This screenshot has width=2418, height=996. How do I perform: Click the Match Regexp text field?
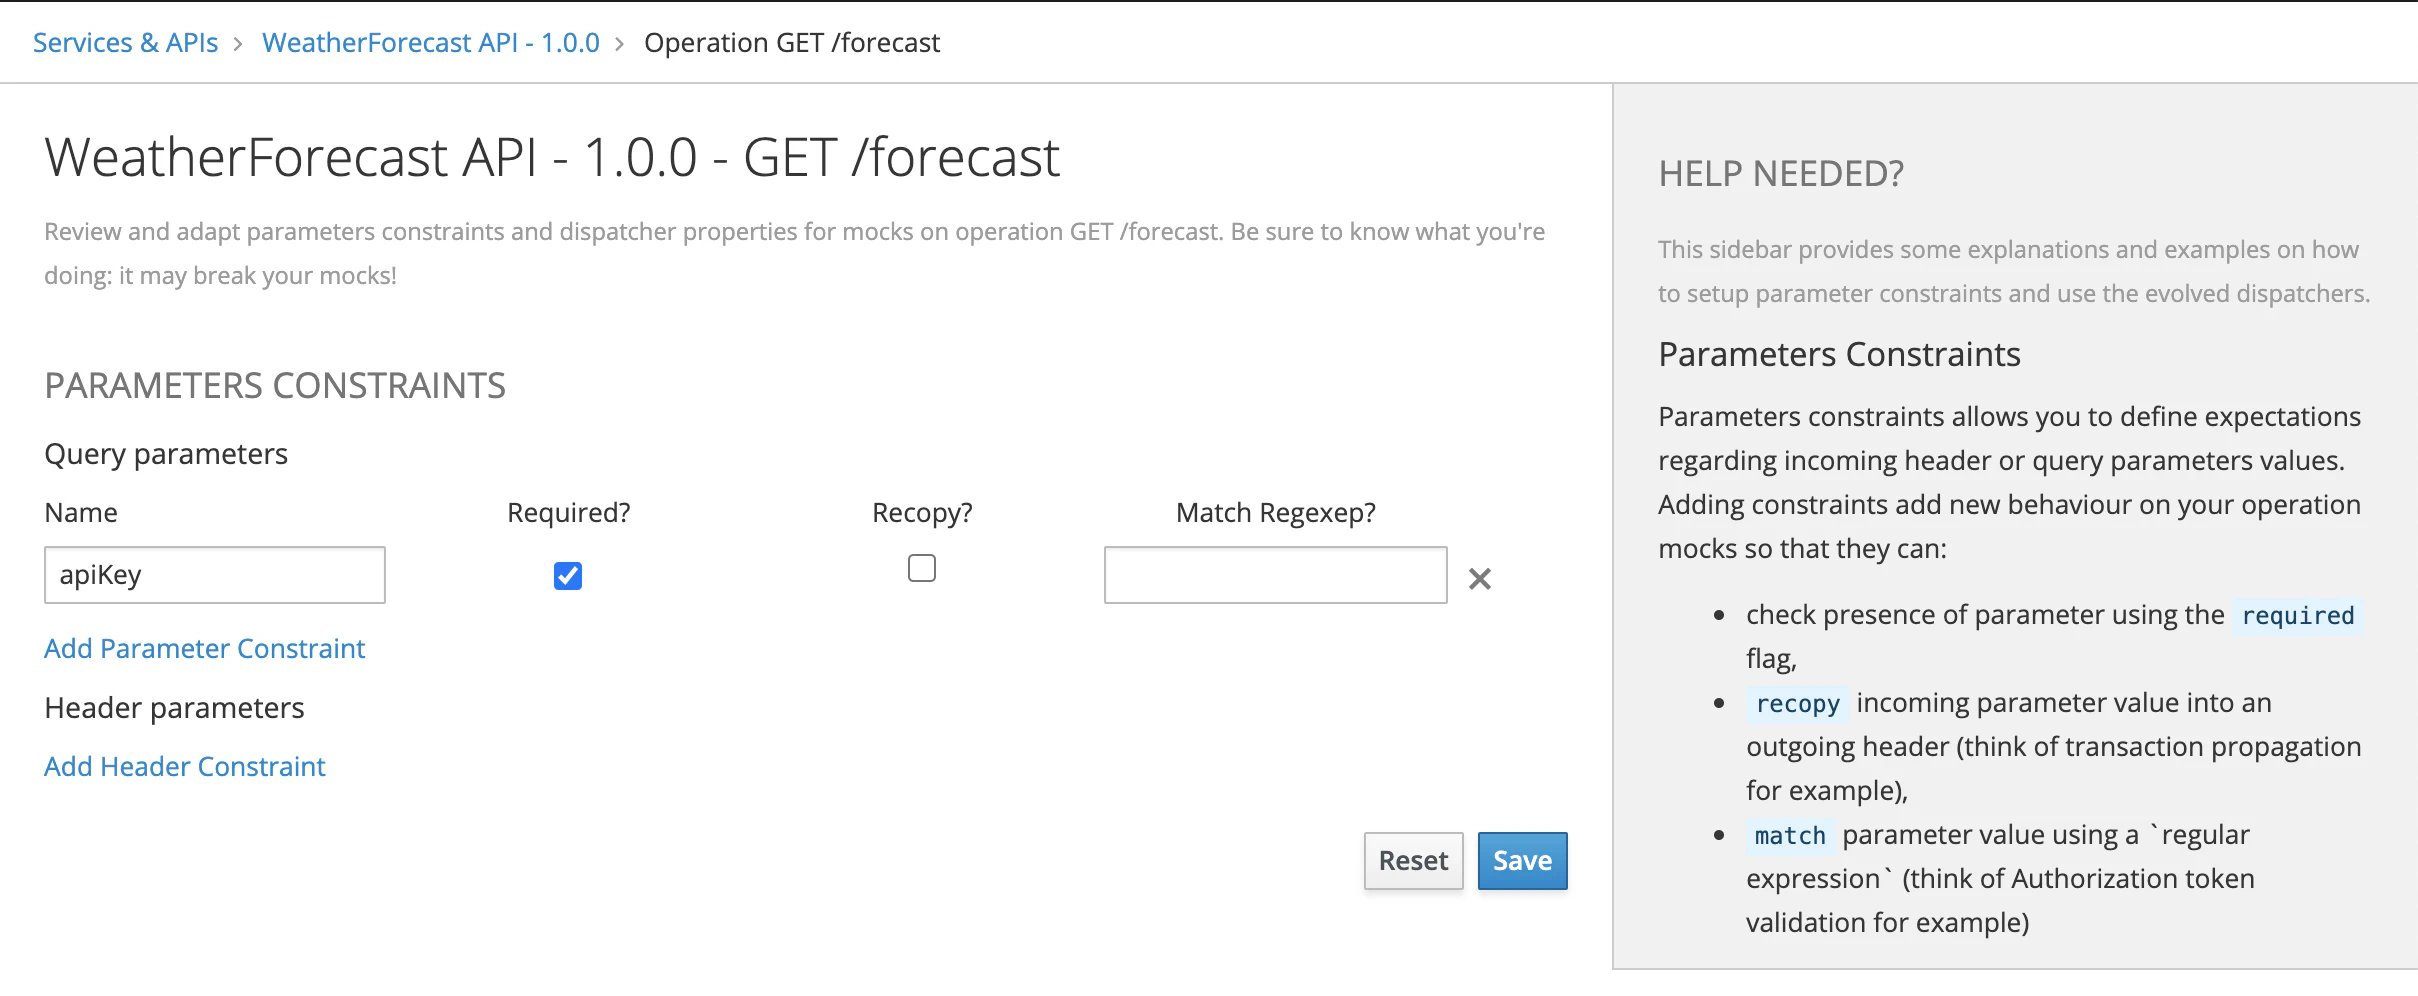pyautogui.click(x=1274, y=575)
